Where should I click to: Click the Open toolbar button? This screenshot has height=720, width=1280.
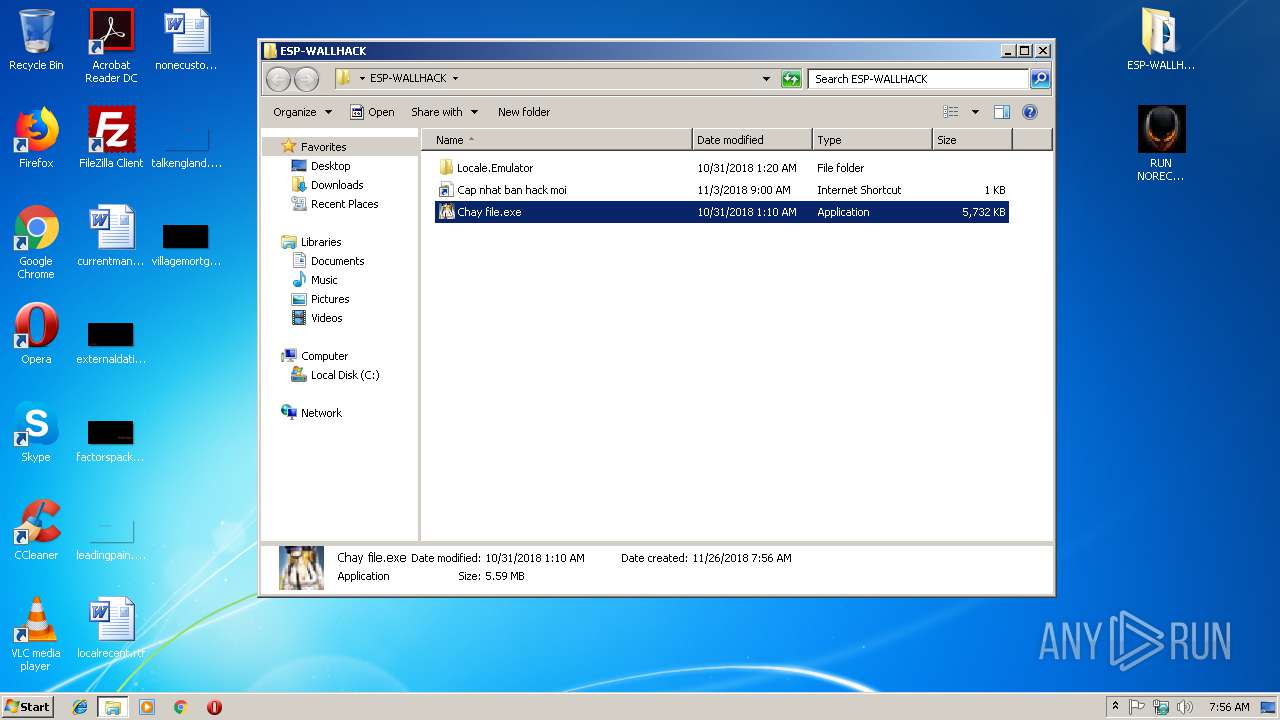(x=372, y=112)
